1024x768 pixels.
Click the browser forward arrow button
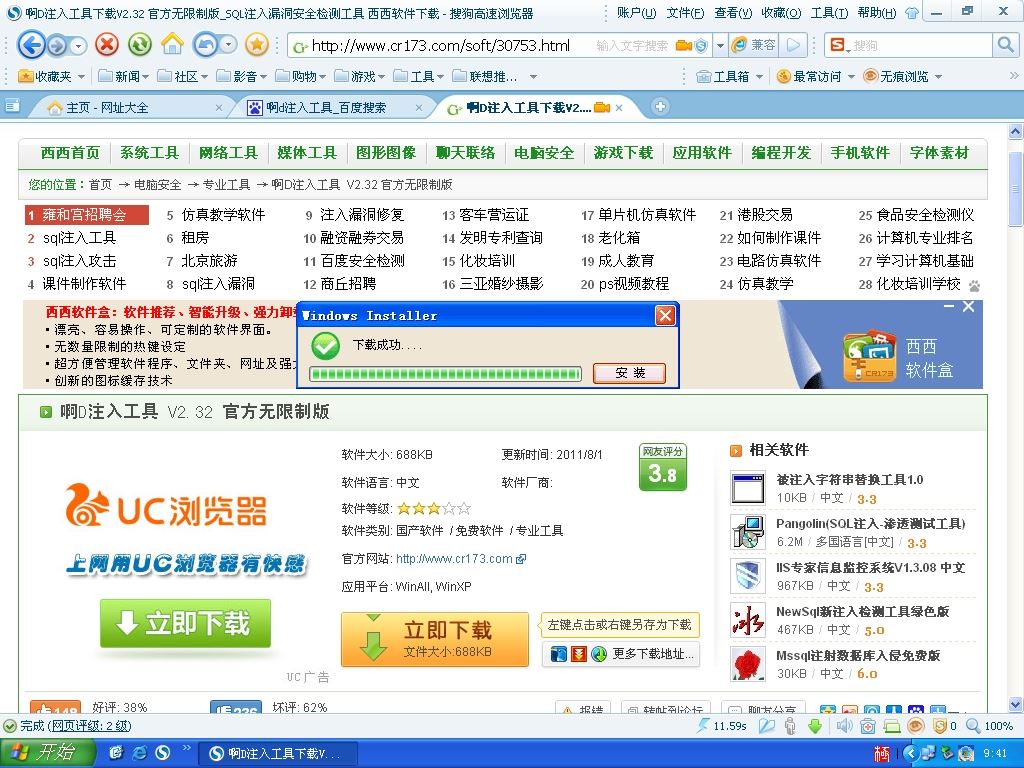[57, 46]
